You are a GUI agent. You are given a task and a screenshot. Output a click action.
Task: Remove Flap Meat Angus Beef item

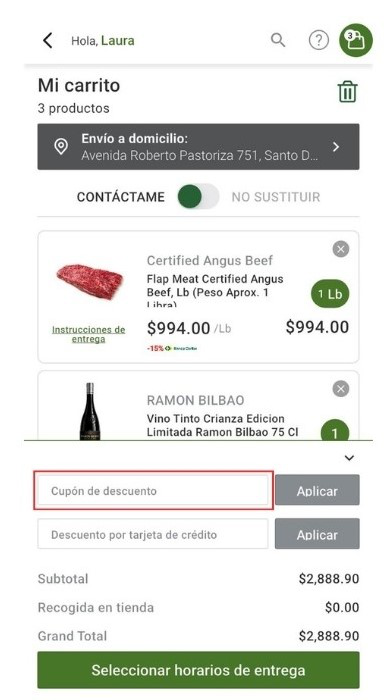[x=340, y=249]
